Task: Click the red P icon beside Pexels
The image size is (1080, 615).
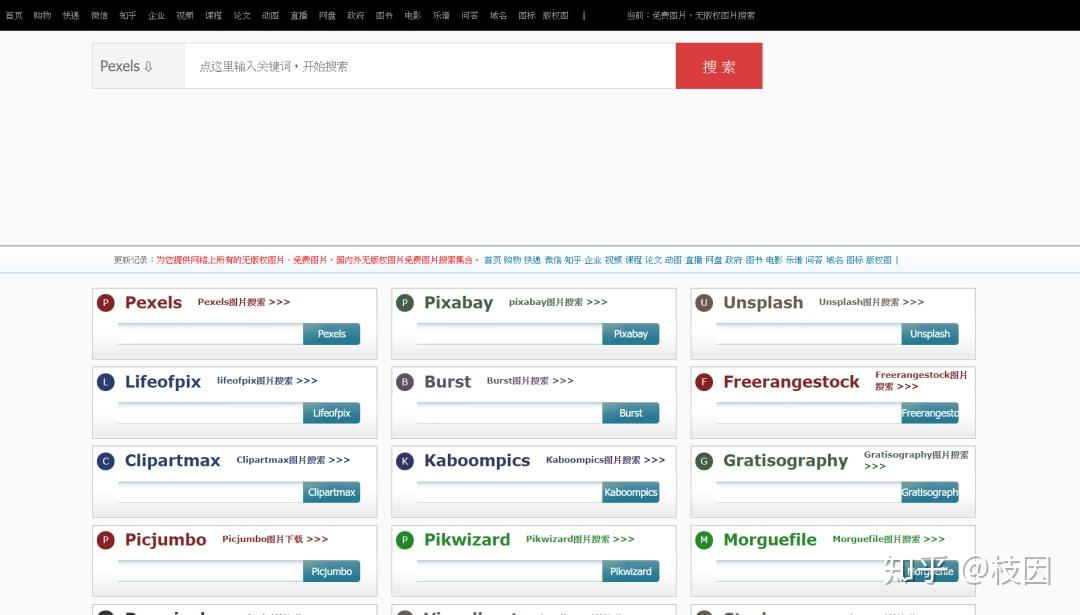Action: (x=105, y=303)
